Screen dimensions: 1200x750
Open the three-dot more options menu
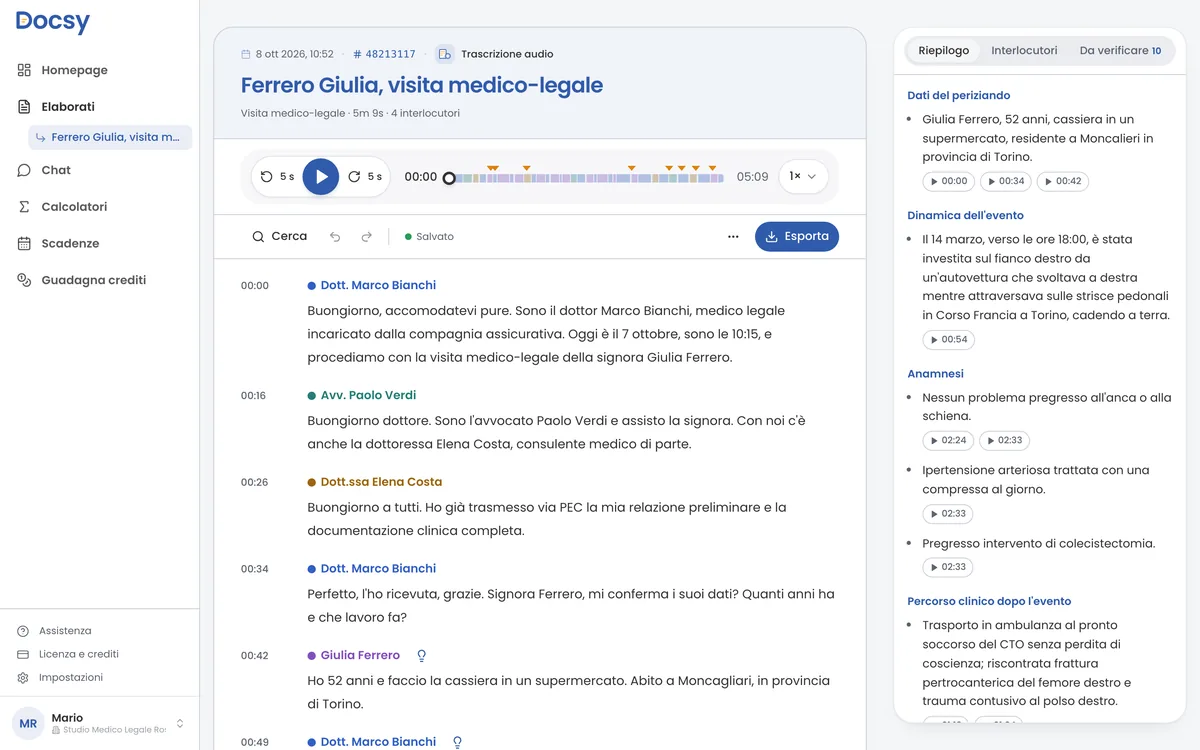[x=733, y=237]
